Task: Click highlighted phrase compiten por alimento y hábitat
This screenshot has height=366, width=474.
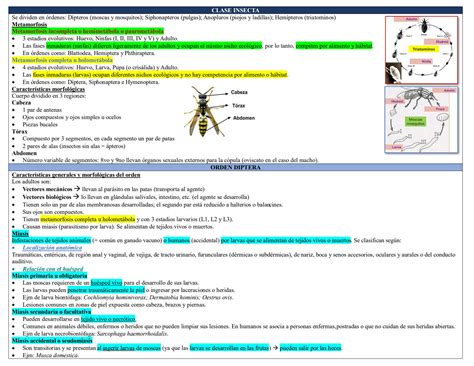Action: click(334, 46)
